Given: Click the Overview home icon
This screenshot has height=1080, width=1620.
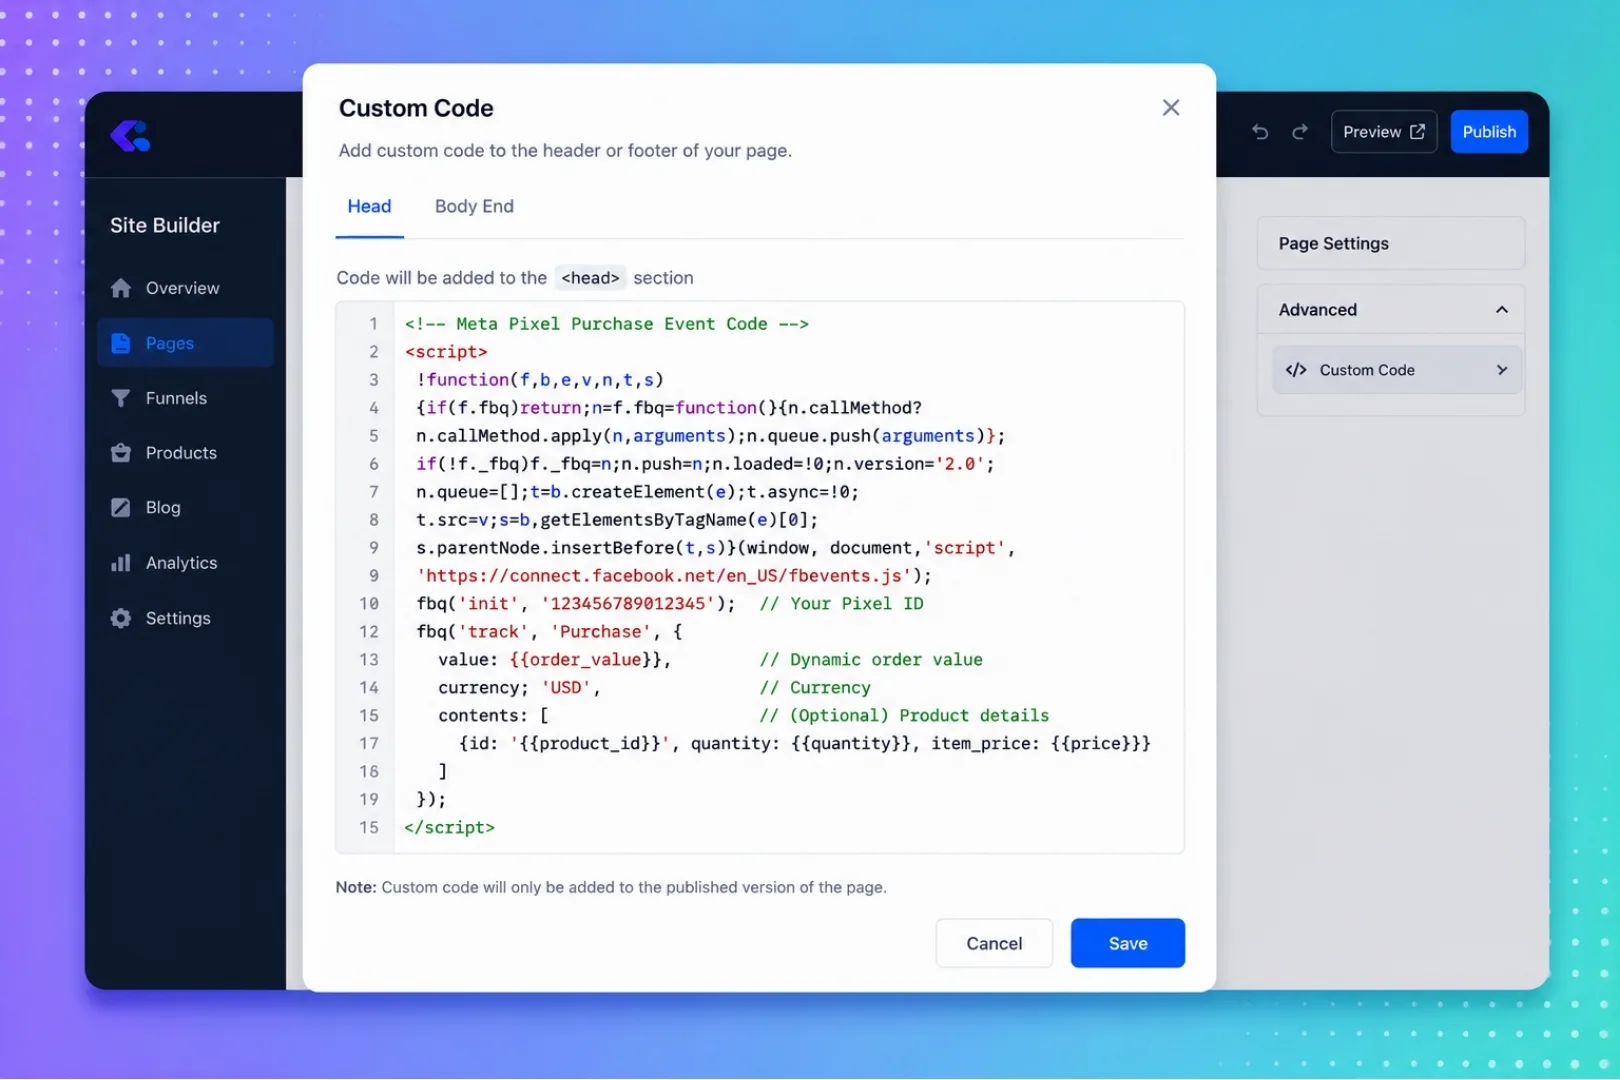Looking at the screenshot, I should [121, 288].
